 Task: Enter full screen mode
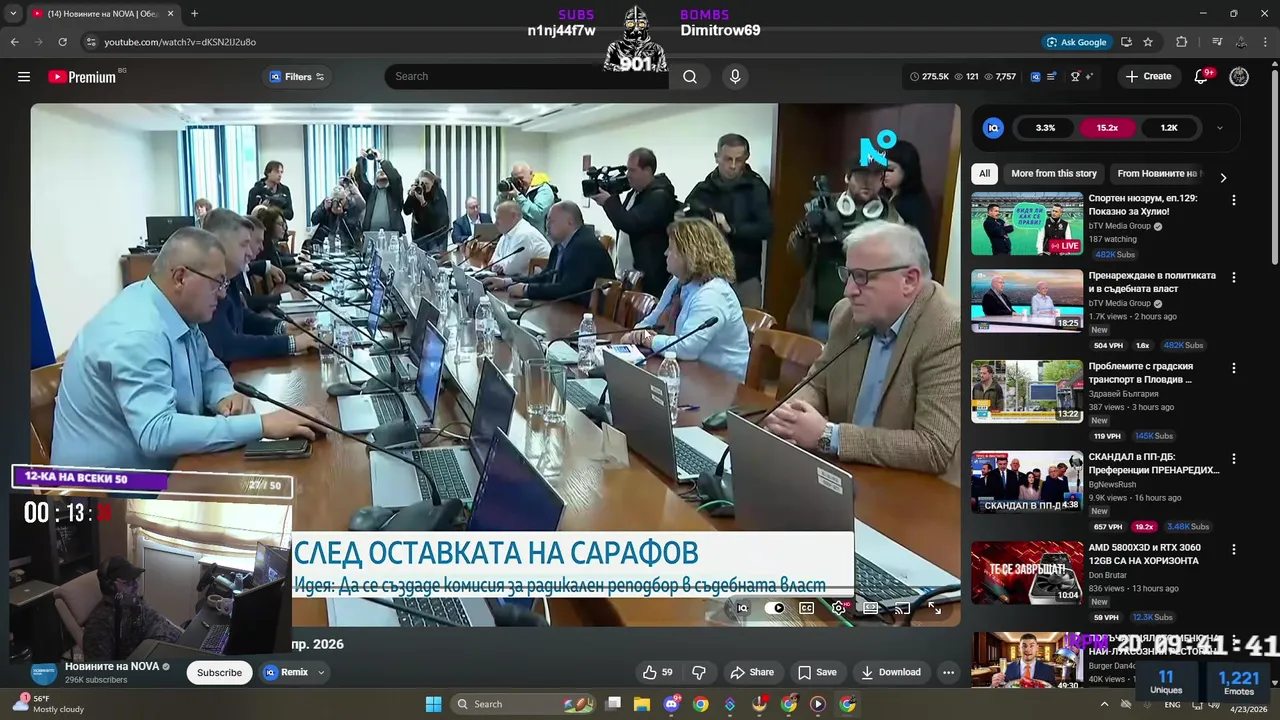point(934,608)
